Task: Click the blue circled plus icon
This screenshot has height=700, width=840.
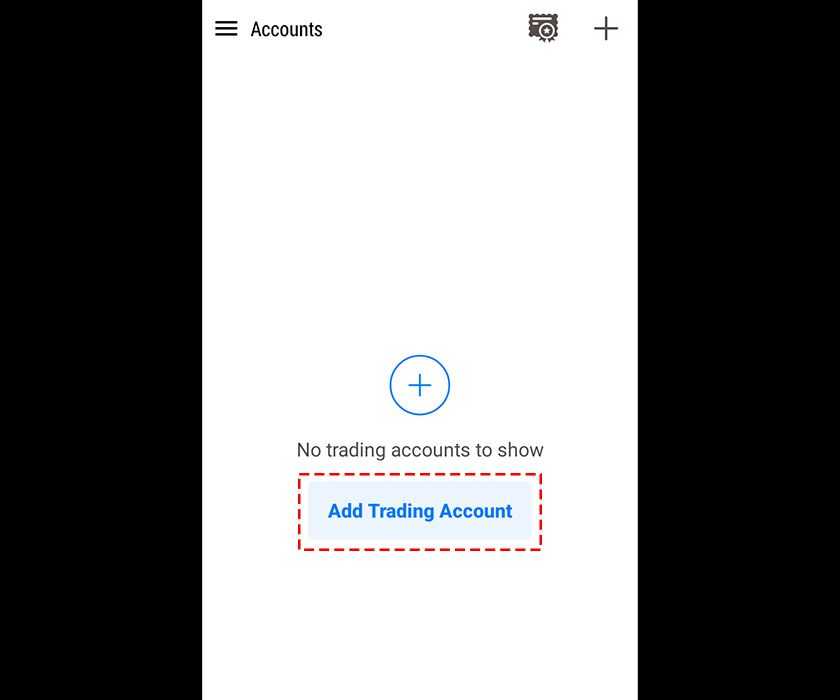Action: pos(419,385)
